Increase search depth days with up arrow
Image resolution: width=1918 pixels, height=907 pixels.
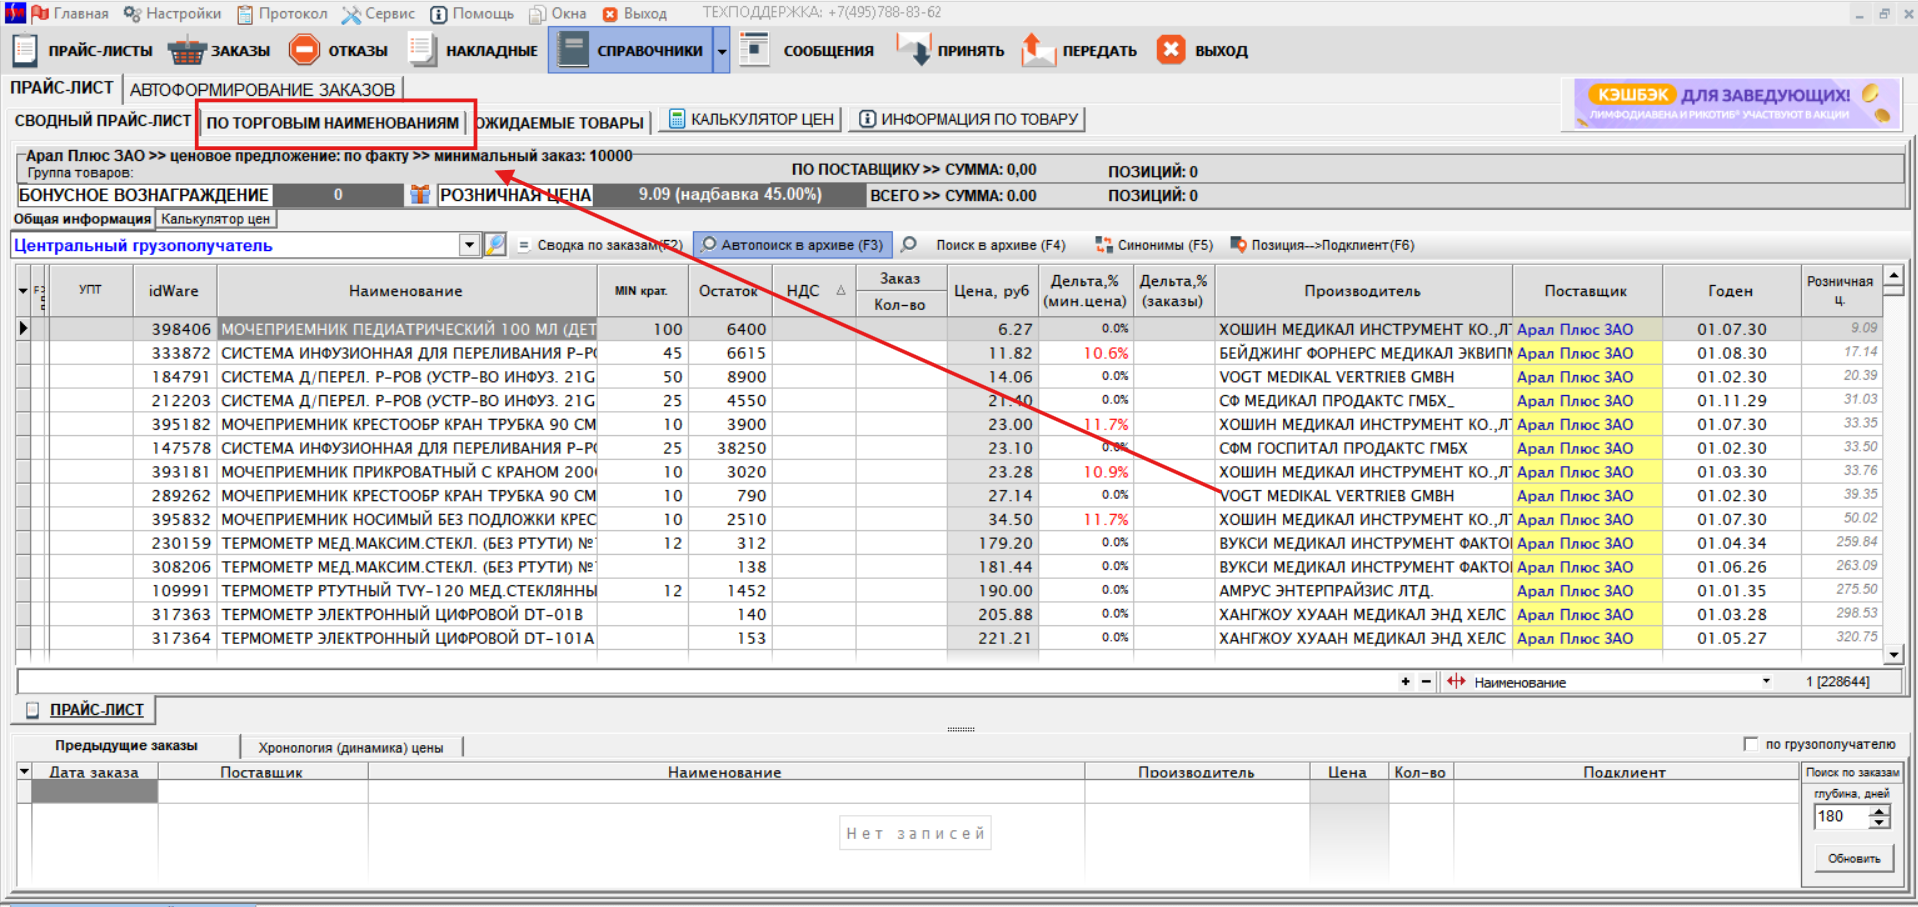1879,811
